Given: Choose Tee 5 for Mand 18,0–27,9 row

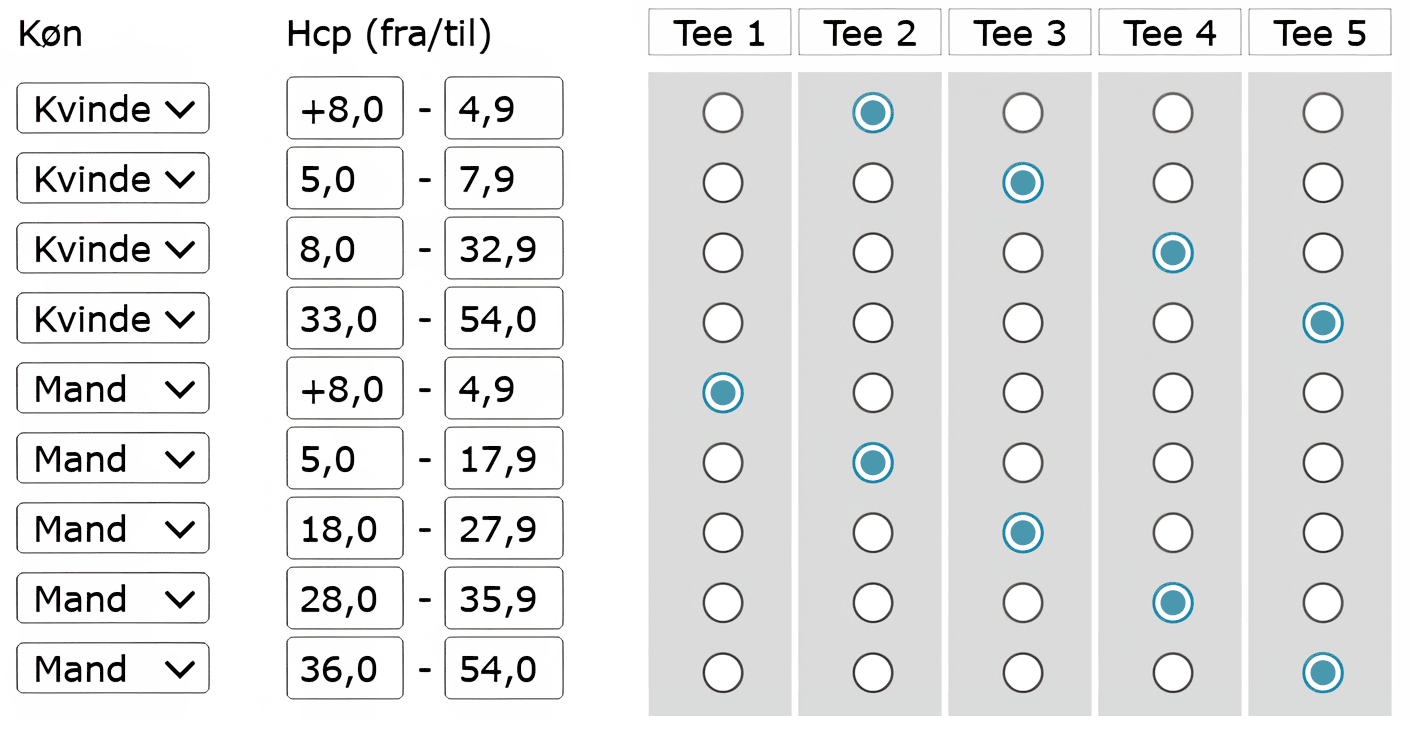Looking at the screenshot, I should pos(1322,533).
